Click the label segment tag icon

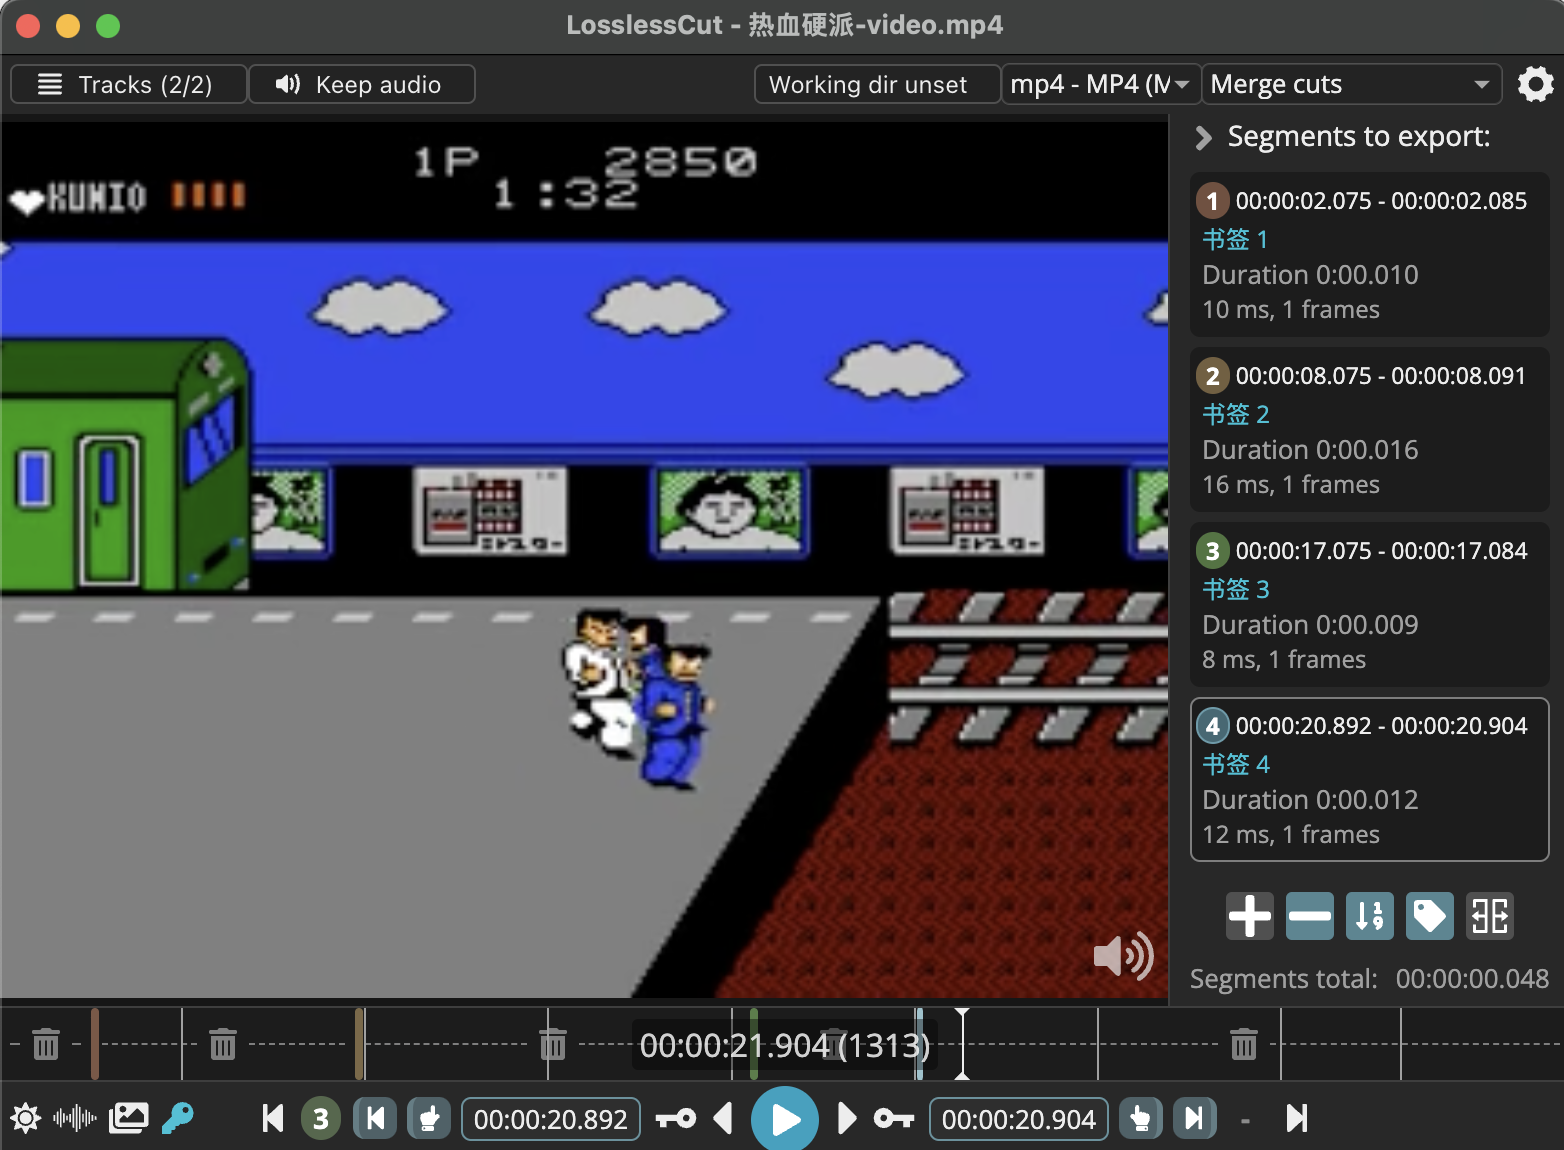coord(1429,916)
